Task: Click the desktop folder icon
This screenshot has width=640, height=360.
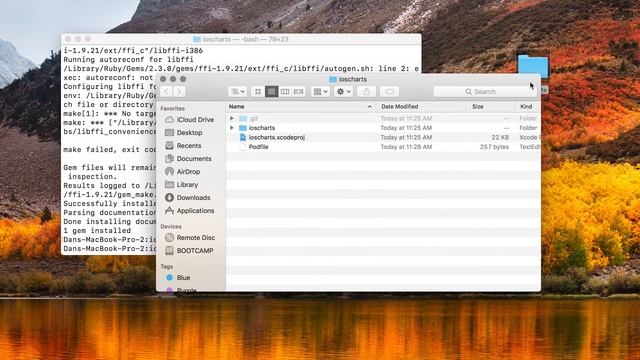Action: [x=533, y=66]
